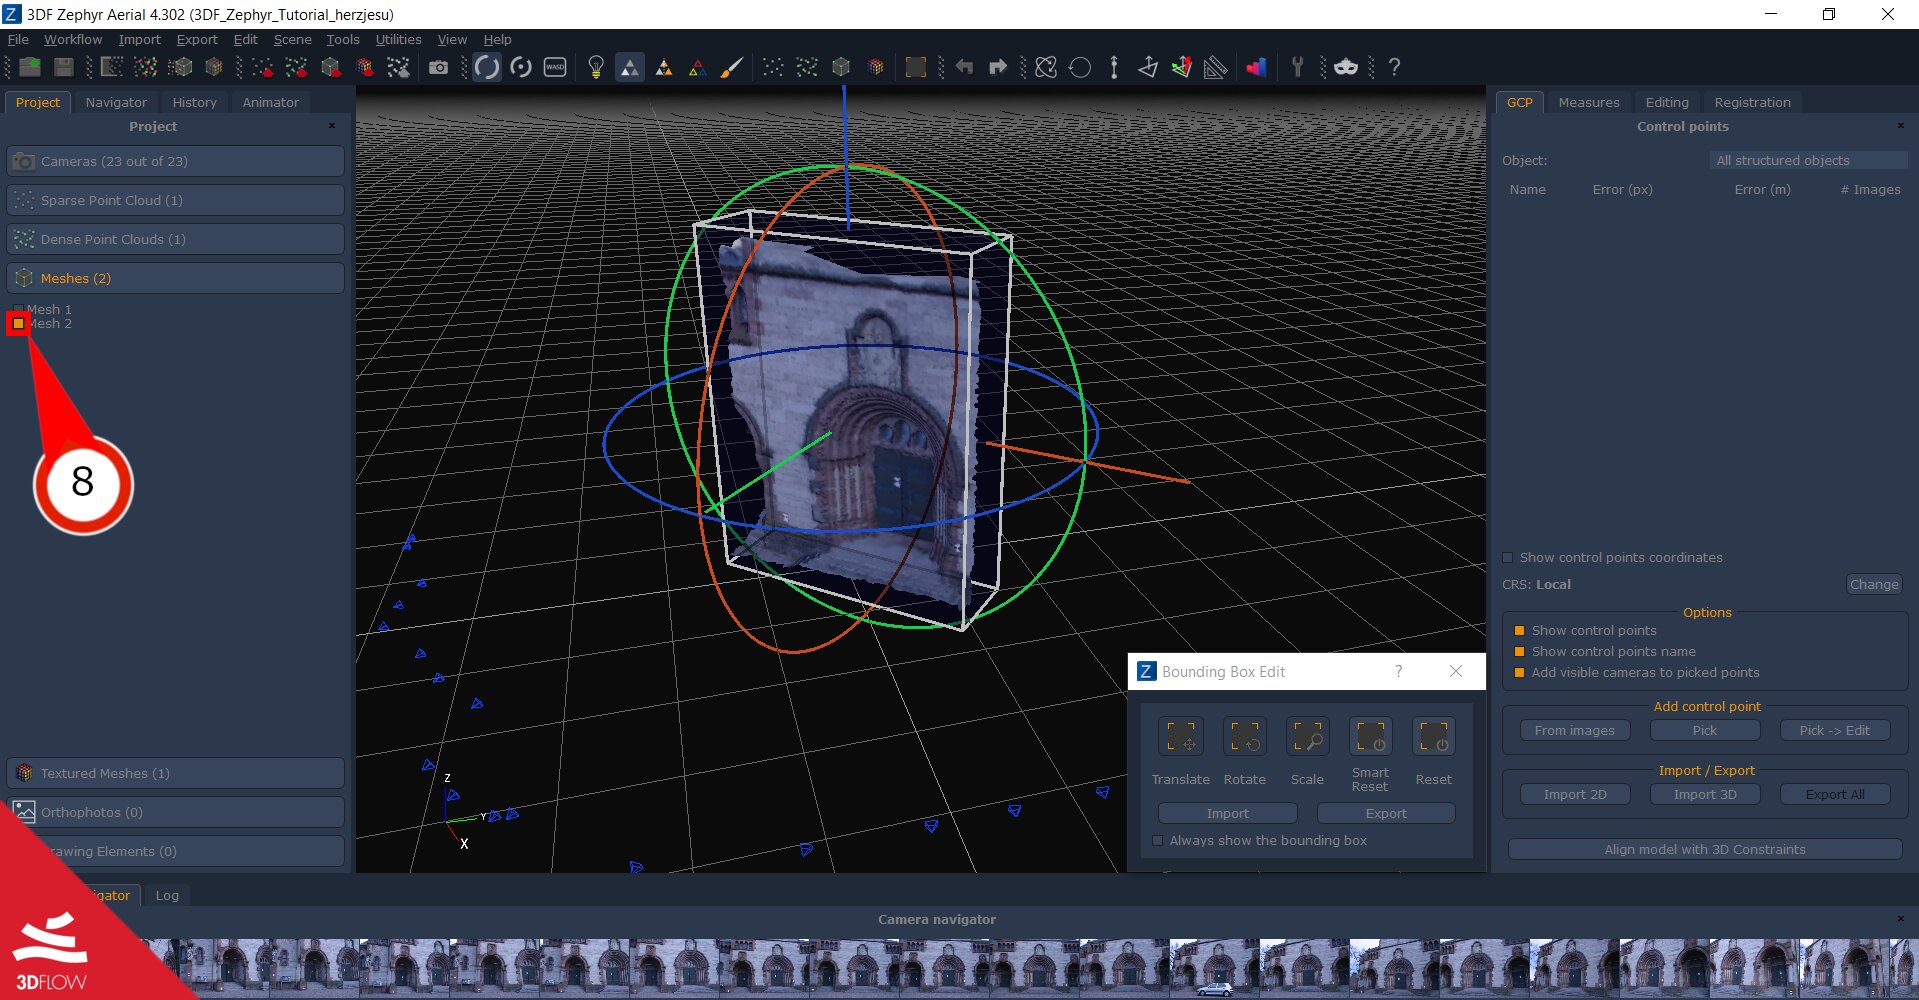Screen dimensions: 1919x1000
Task: Toggle the Show control points checkbox
Action: click(x=1519, y=631)
